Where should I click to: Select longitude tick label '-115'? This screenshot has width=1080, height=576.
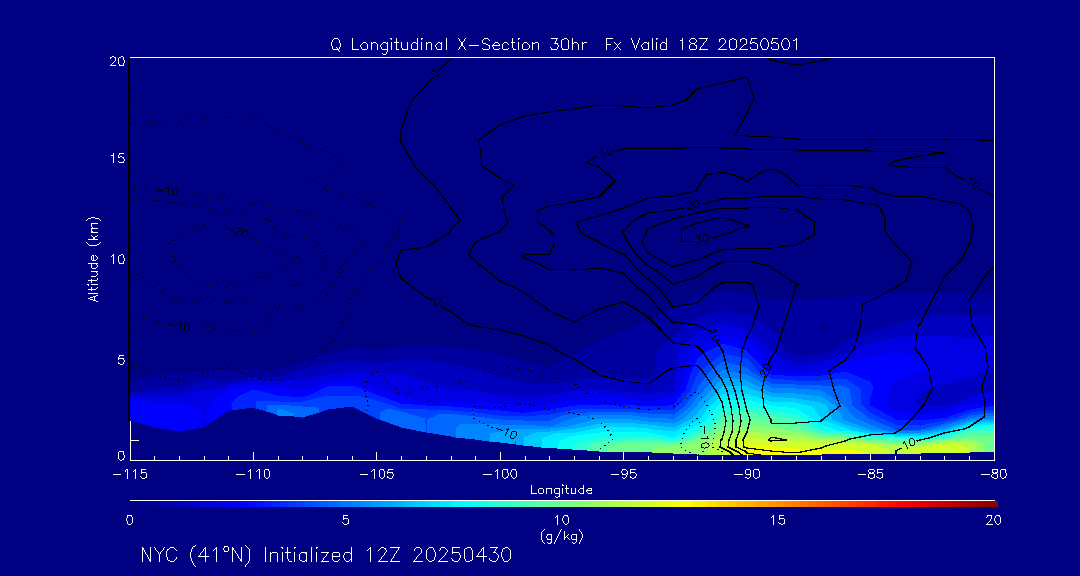[129, 474]
